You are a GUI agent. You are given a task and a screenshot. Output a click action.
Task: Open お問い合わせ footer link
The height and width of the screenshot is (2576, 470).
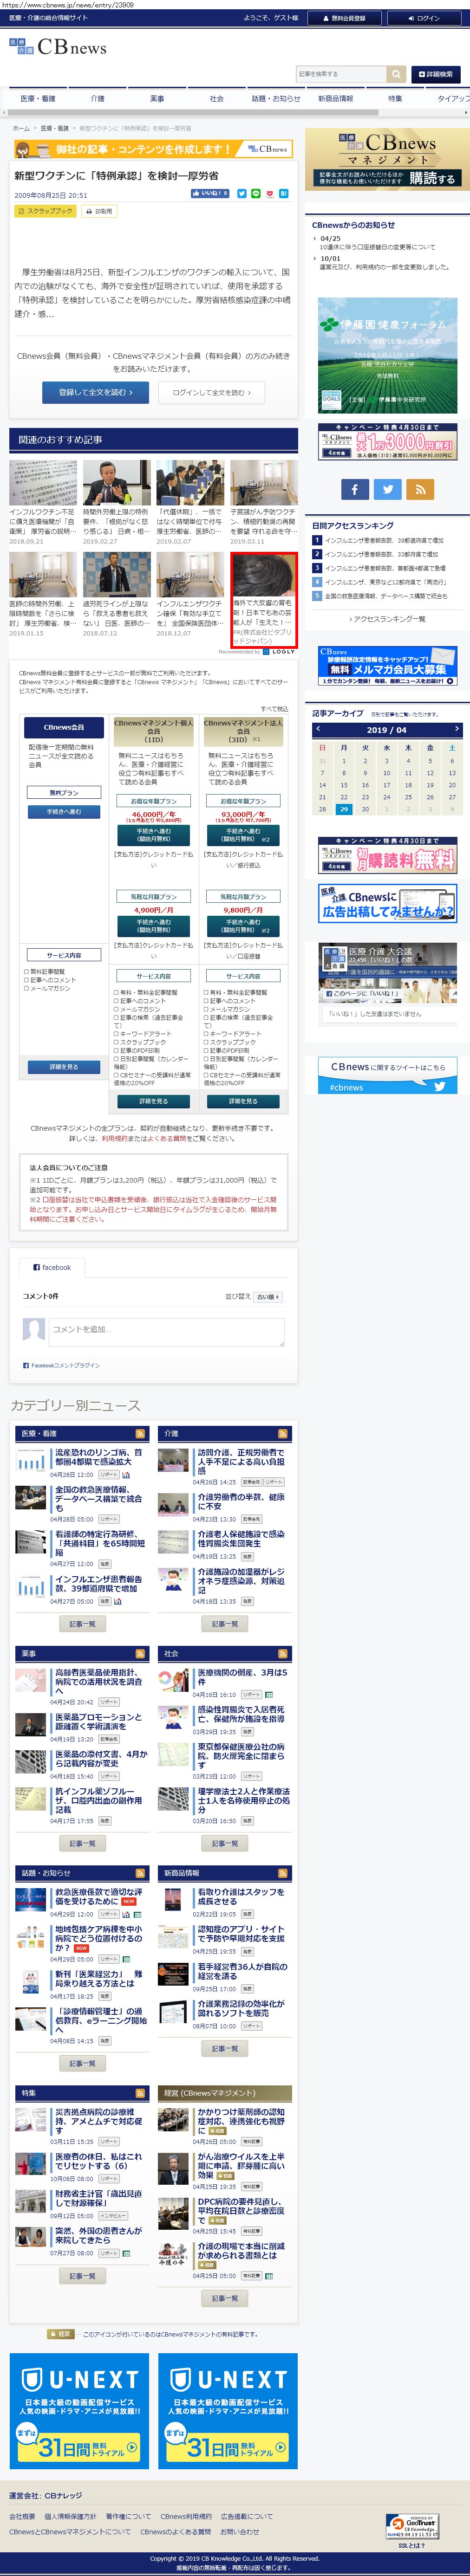(239, 2531)
